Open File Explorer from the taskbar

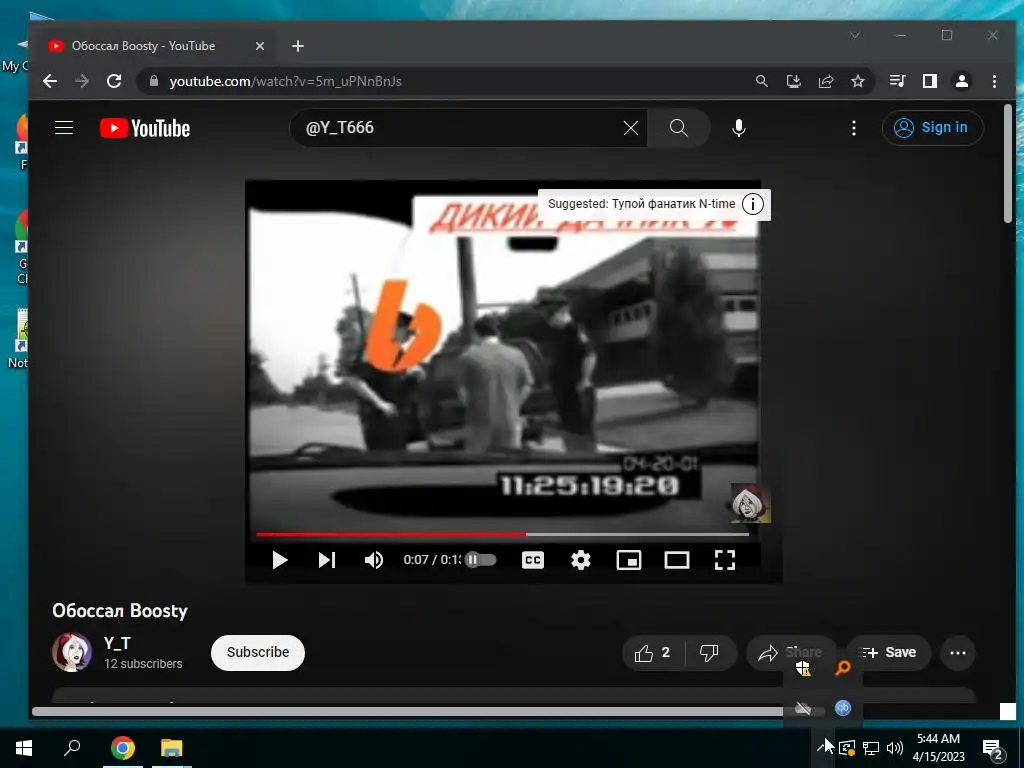click(172, 748)
